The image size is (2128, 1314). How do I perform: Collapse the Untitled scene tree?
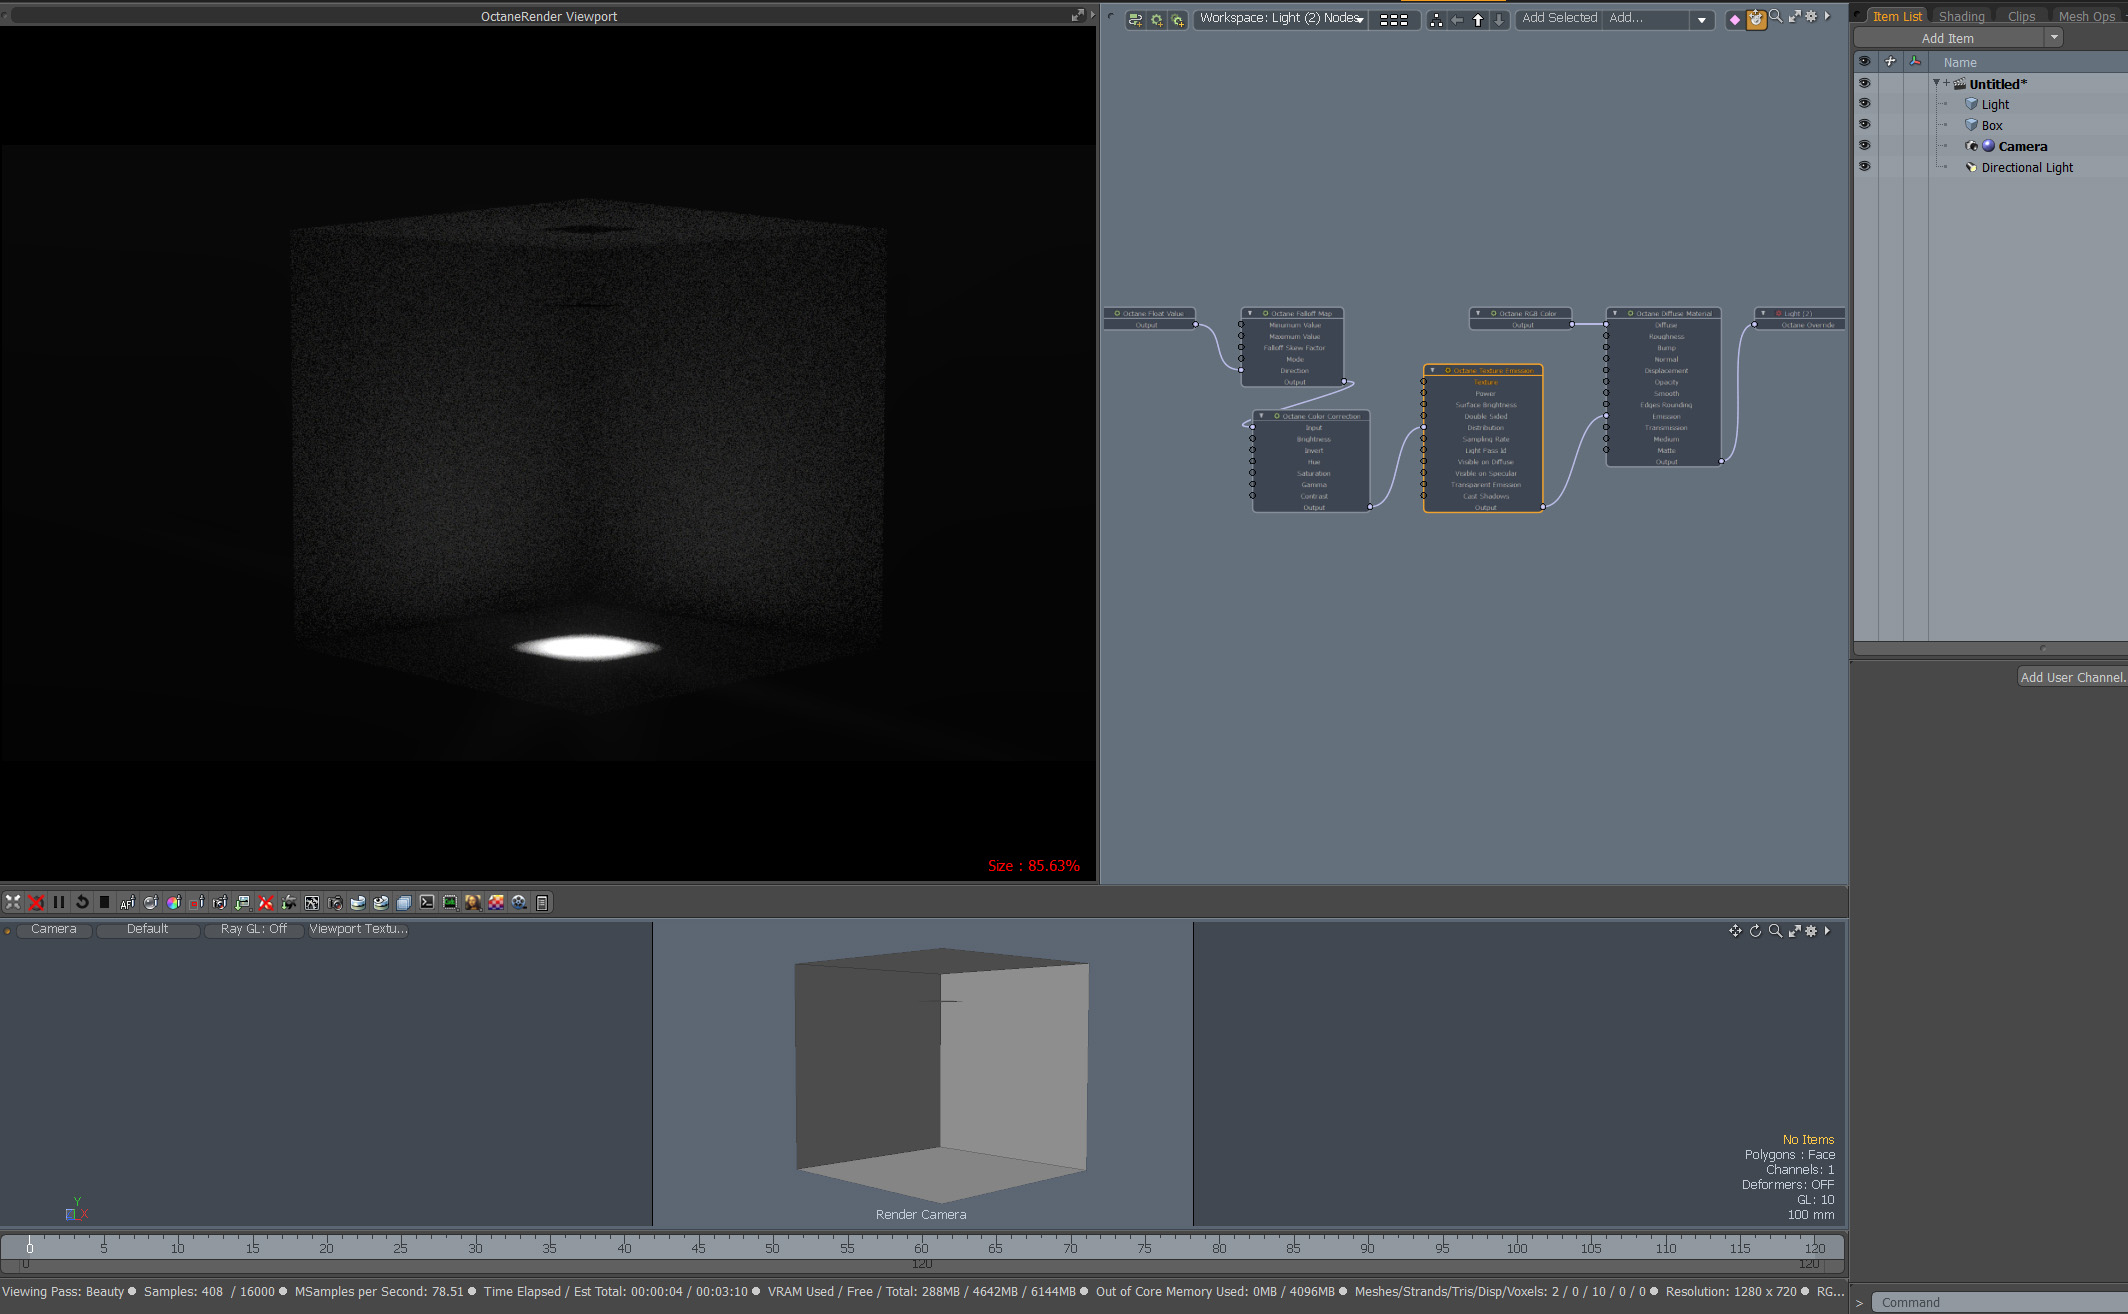1936,83
